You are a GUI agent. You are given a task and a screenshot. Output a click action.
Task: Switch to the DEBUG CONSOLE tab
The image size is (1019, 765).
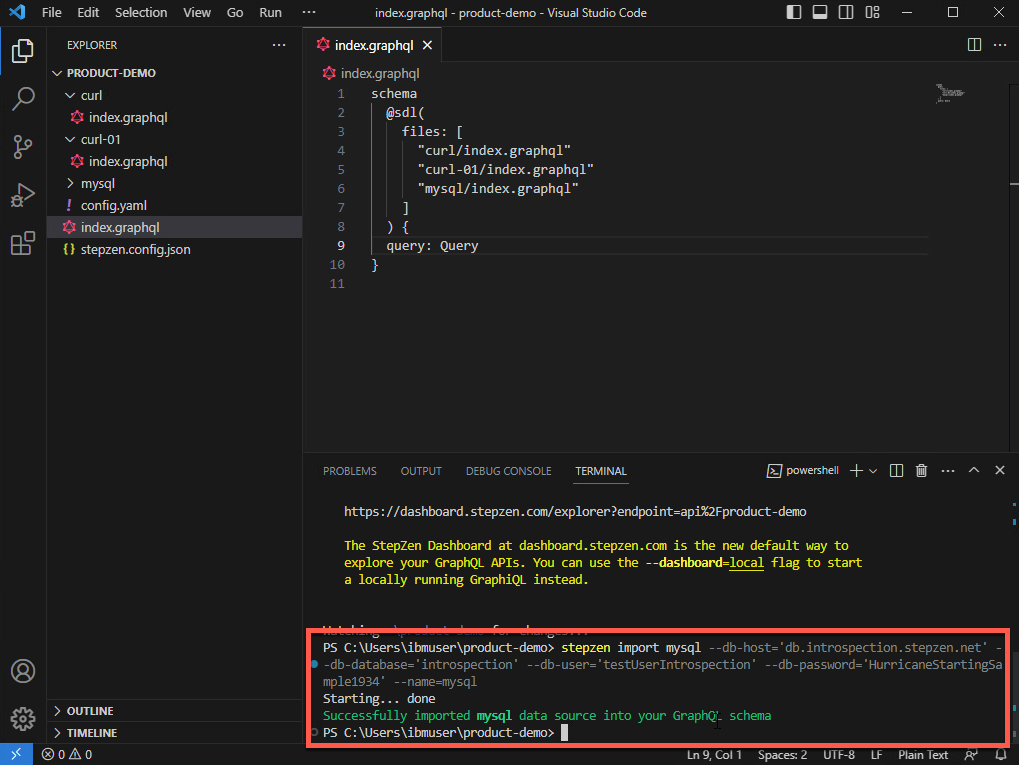(508, 471)
